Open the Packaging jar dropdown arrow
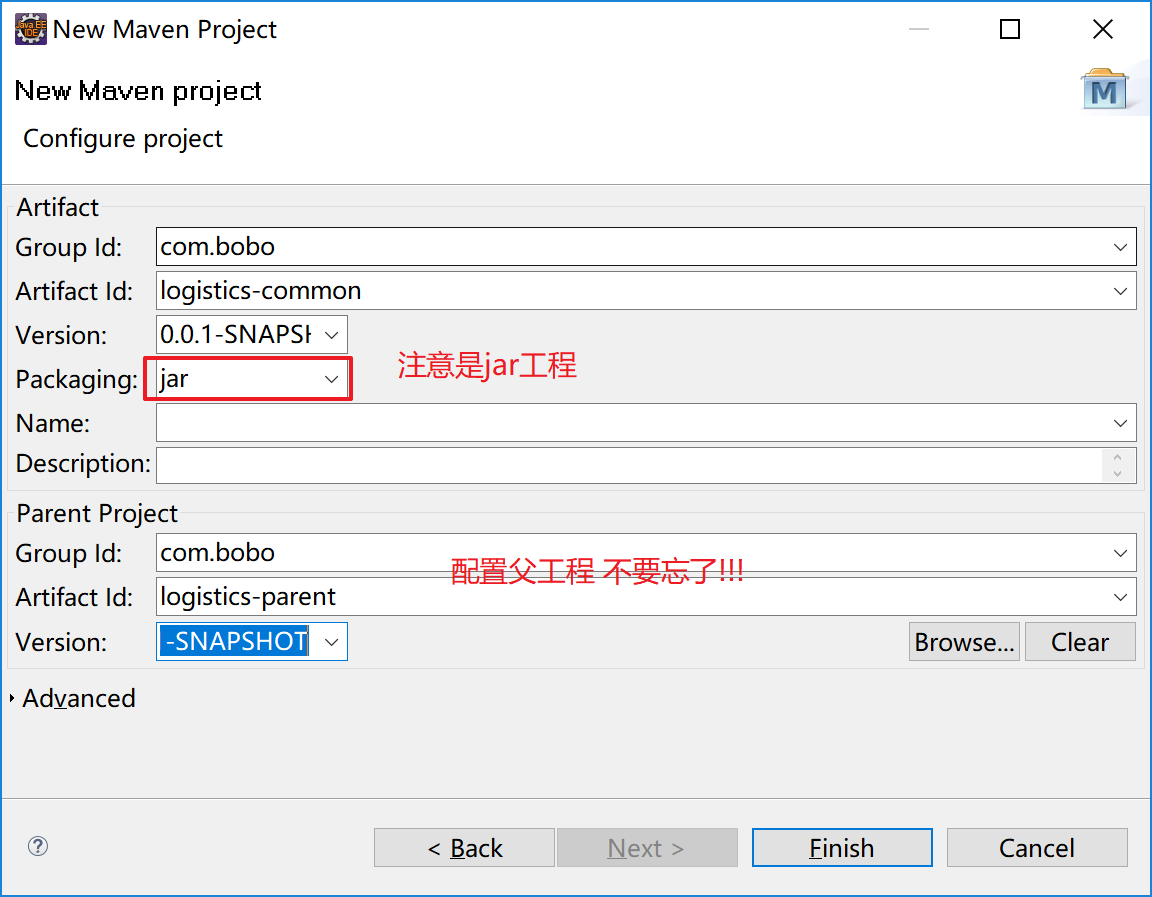This screenshot has width=1152, height=897. (x=331, y=379)
